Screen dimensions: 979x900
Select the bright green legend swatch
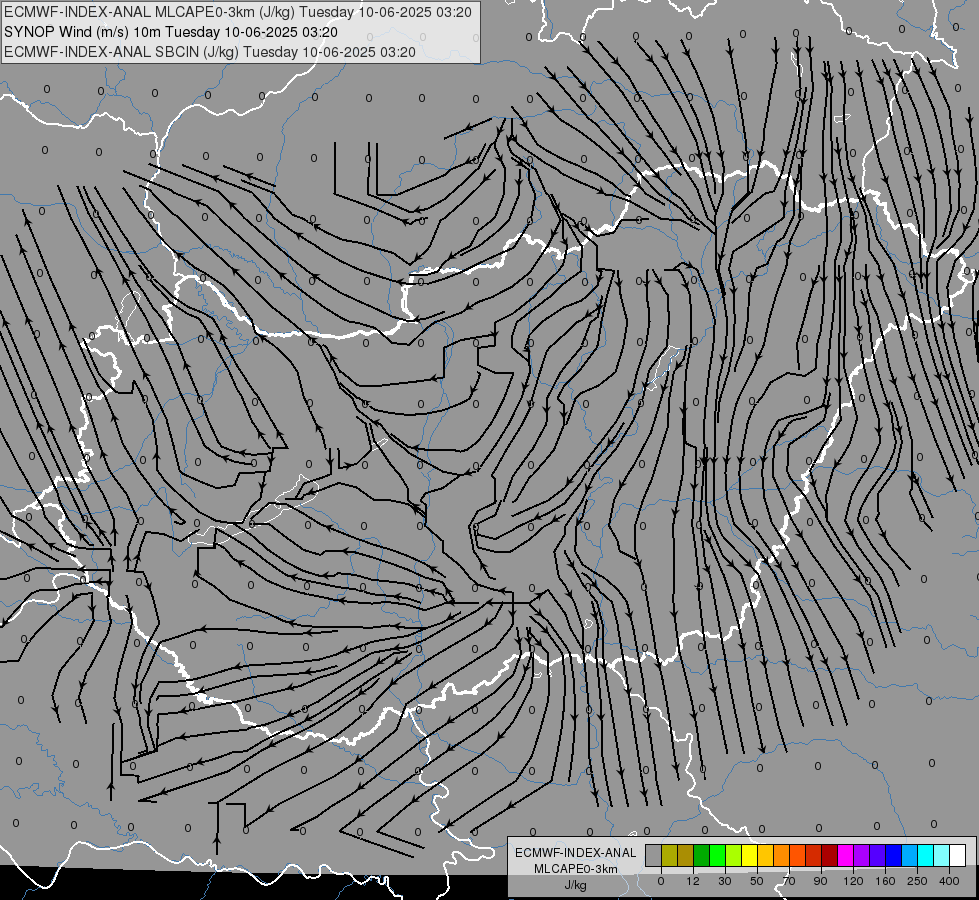718,855
